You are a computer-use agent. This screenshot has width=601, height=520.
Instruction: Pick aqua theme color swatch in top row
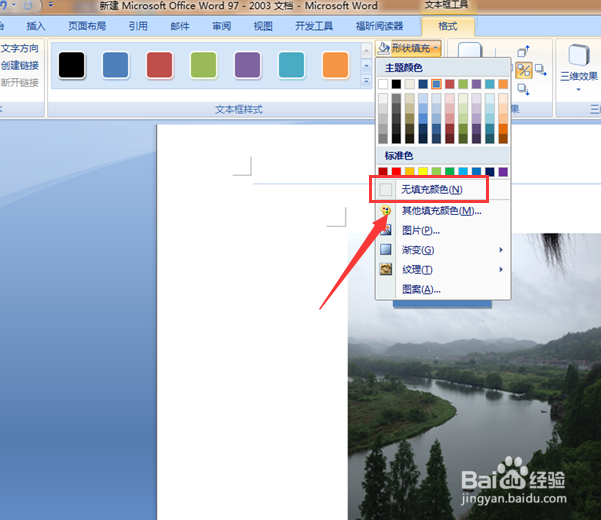pyautogui.click(x=490, y=84)
